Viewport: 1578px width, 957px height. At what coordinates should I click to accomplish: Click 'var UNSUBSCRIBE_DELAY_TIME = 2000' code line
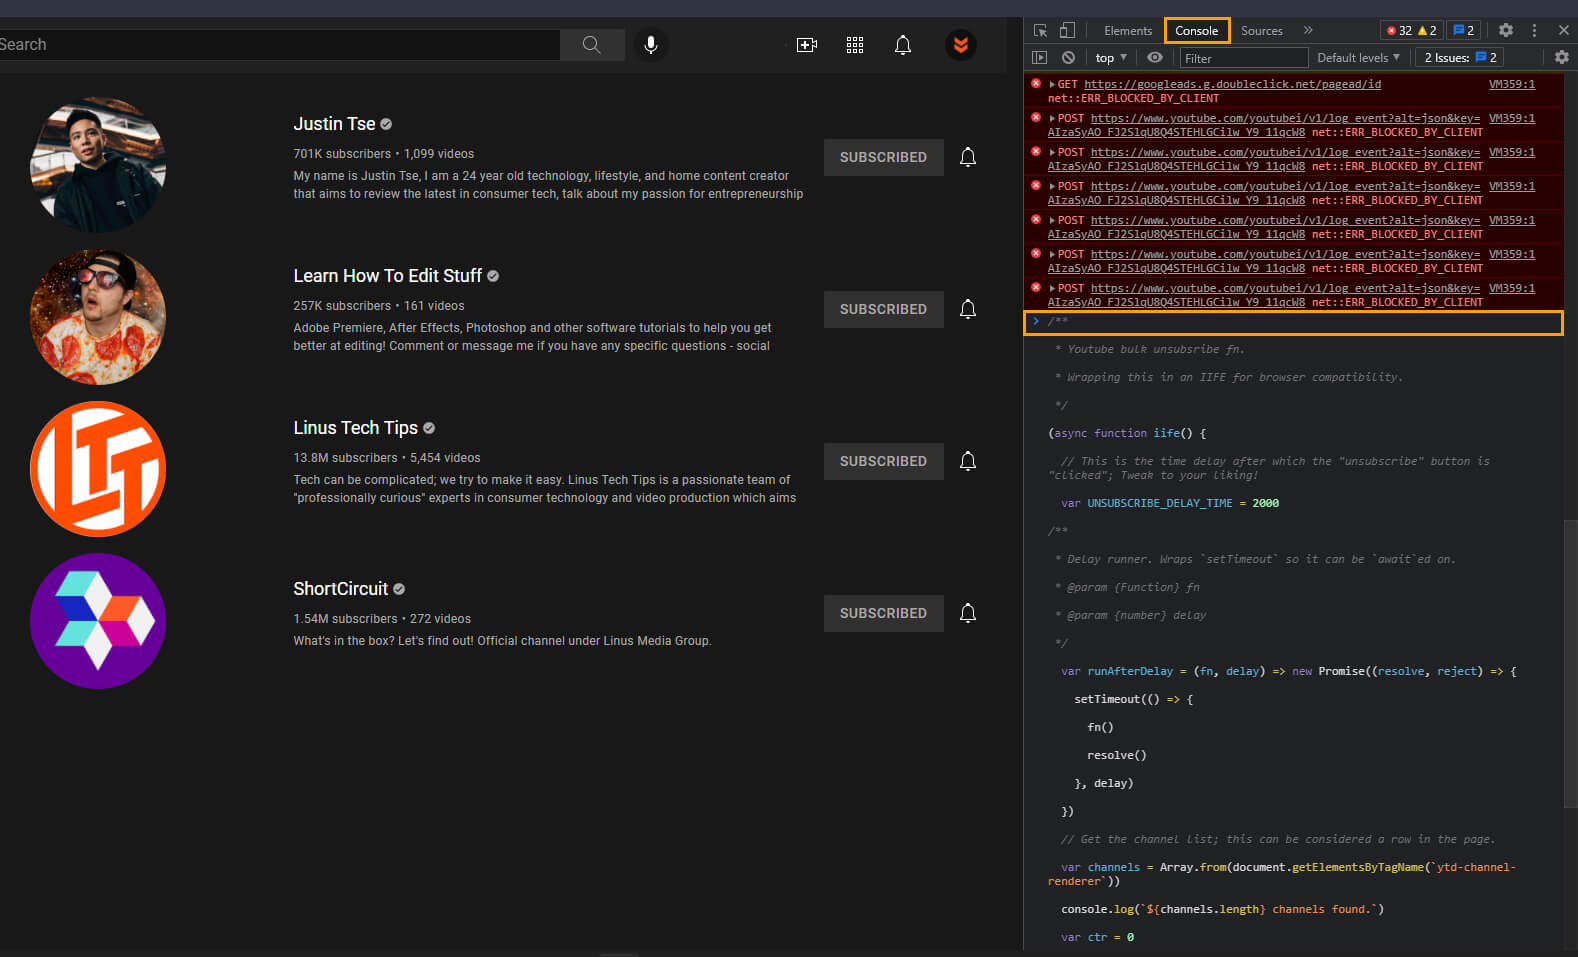tap(1169, 504)
